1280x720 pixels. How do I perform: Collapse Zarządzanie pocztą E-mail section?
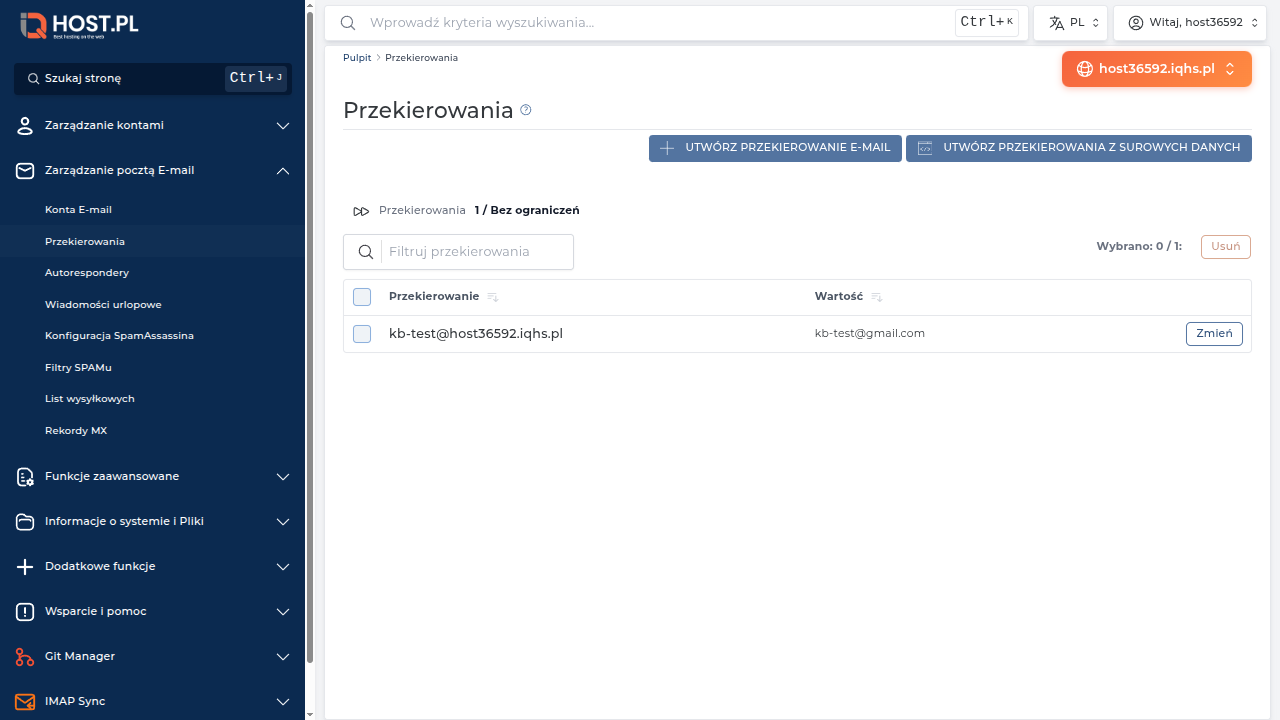click(283, 171)
